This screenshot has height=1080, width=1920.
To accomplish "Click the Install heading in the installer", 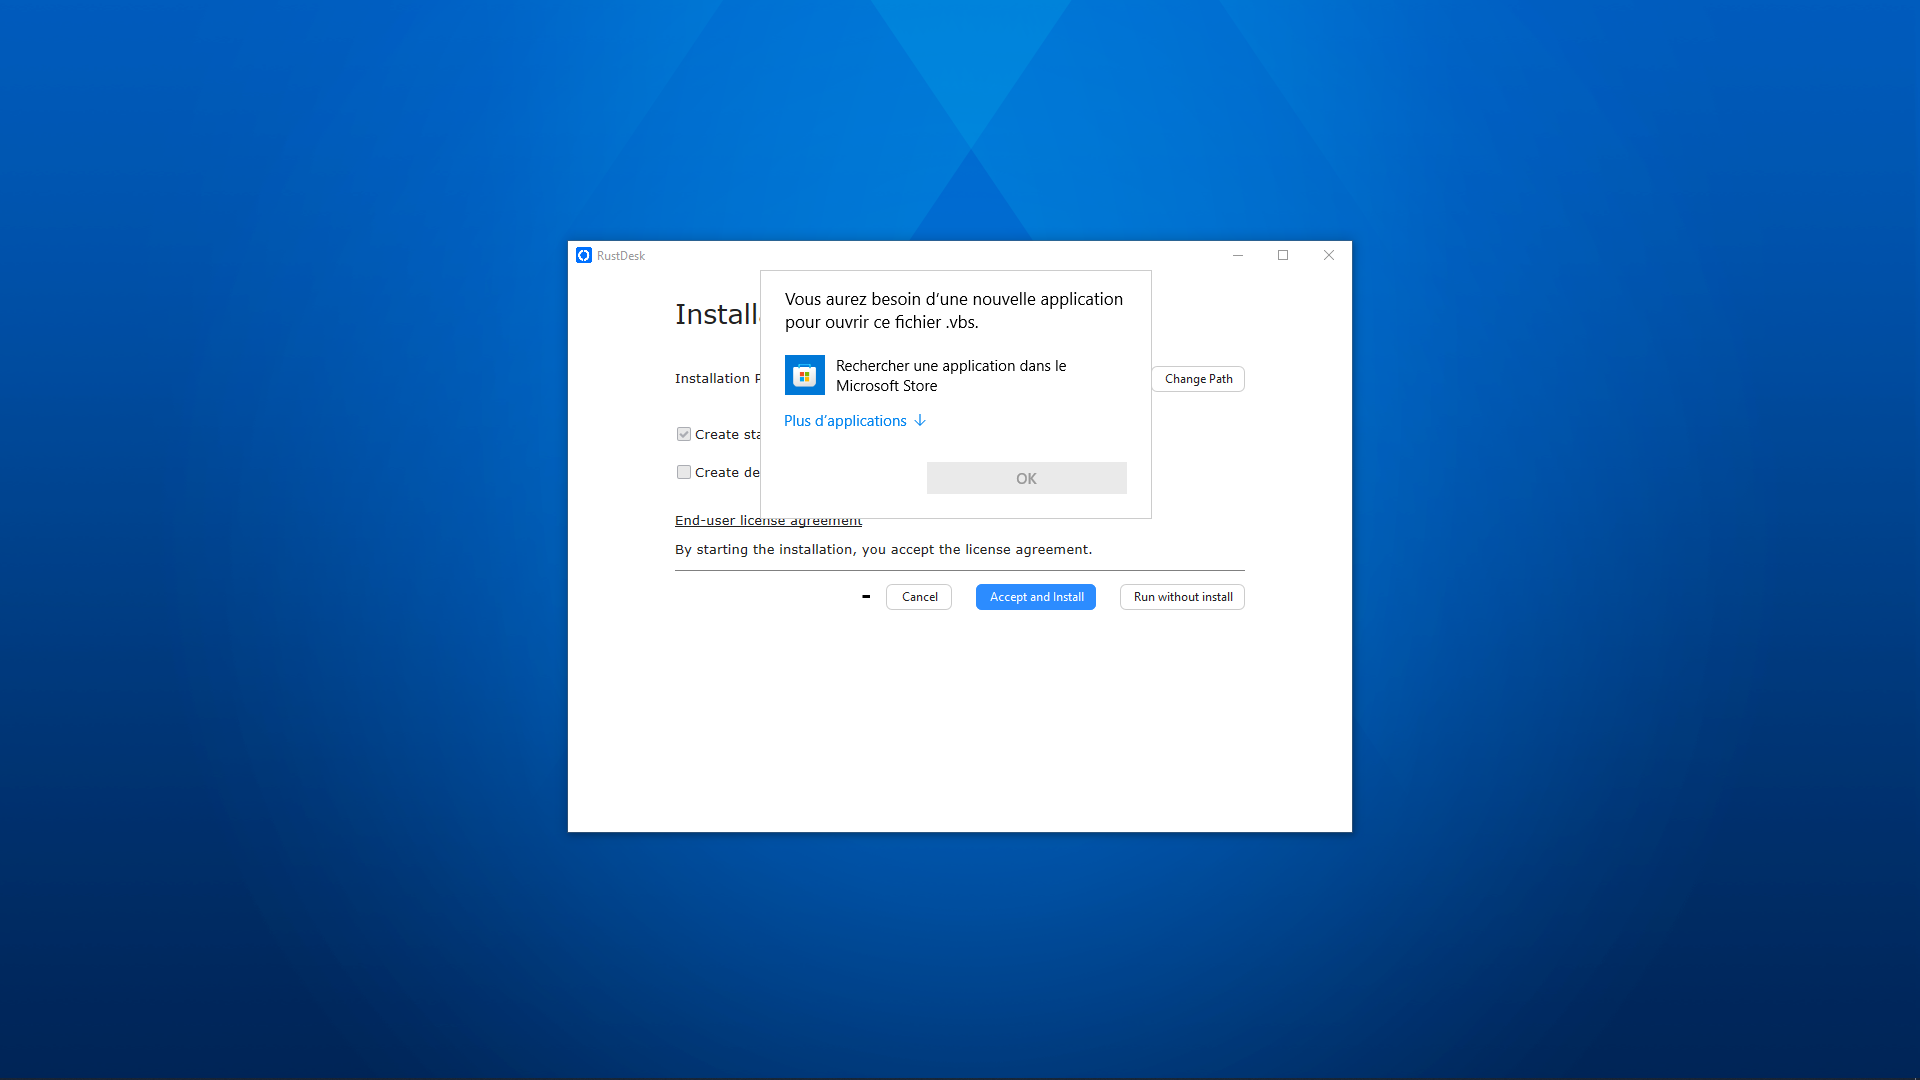I will (x=714, y=313).
